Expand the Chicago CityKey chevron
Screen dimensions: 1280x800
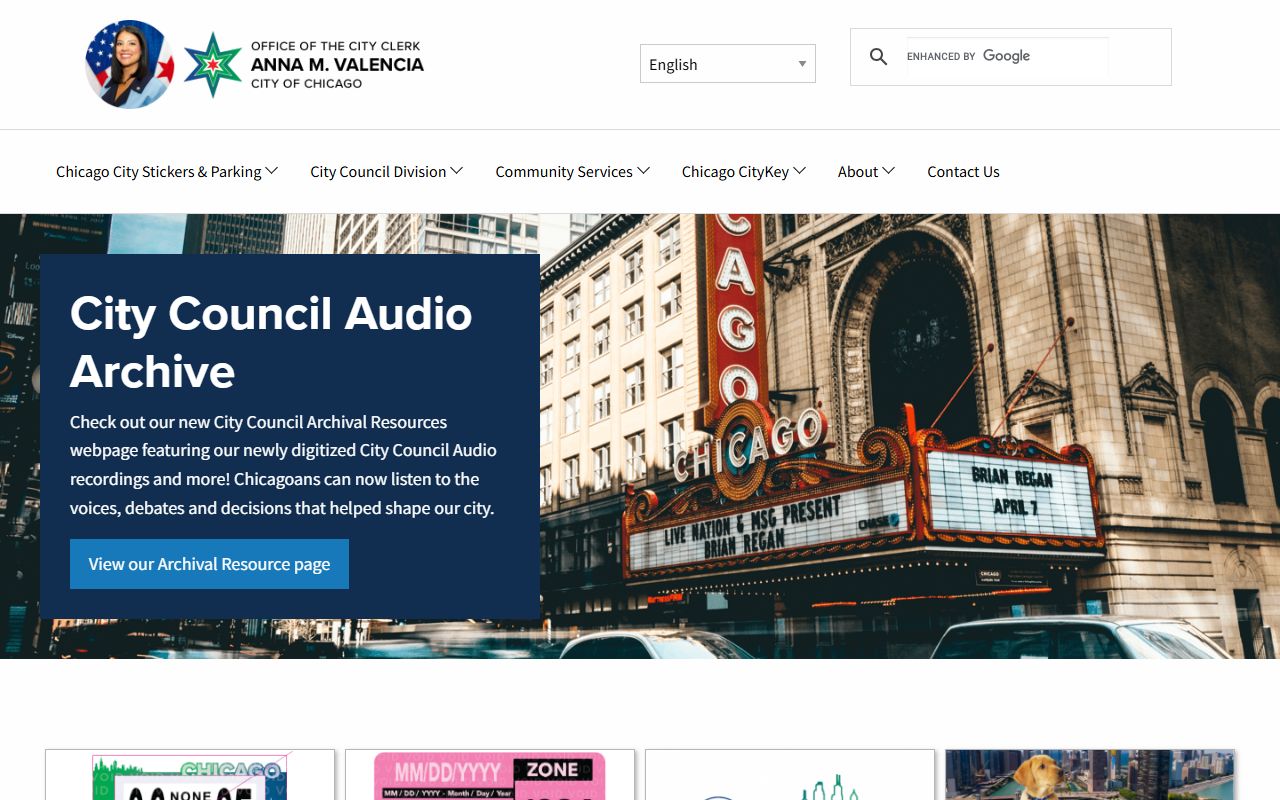[x=800, y=171]
